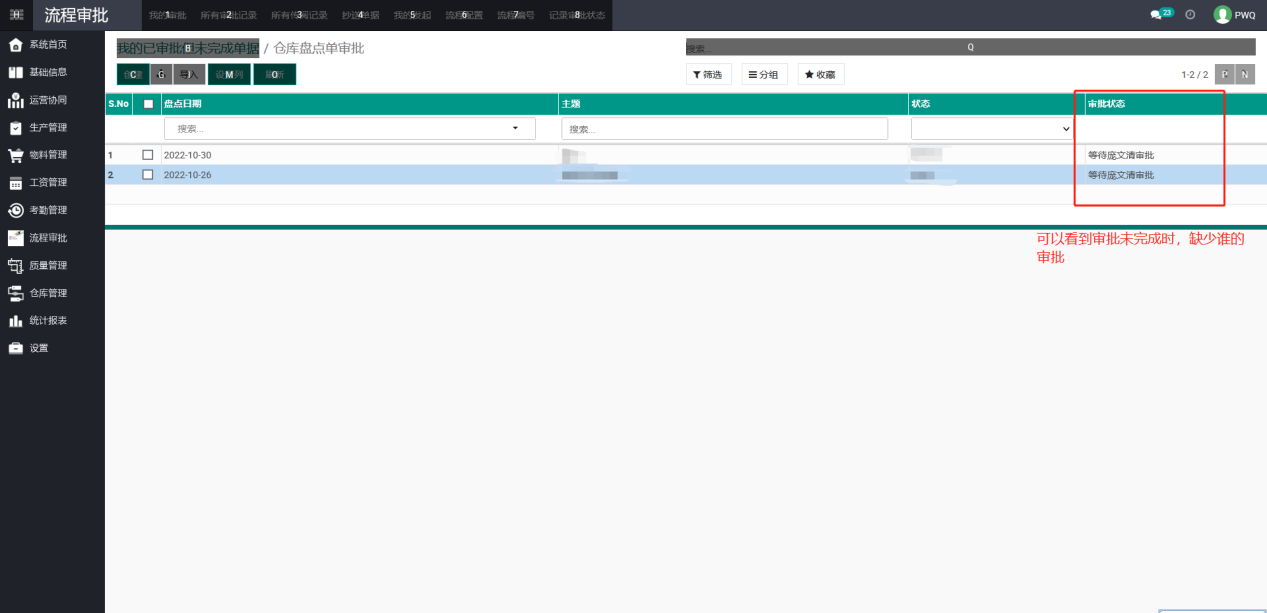This screenshot has height=613, width=1267.
Task: Check the box for the 2022-10-26 row
Action: pos(148,175)
